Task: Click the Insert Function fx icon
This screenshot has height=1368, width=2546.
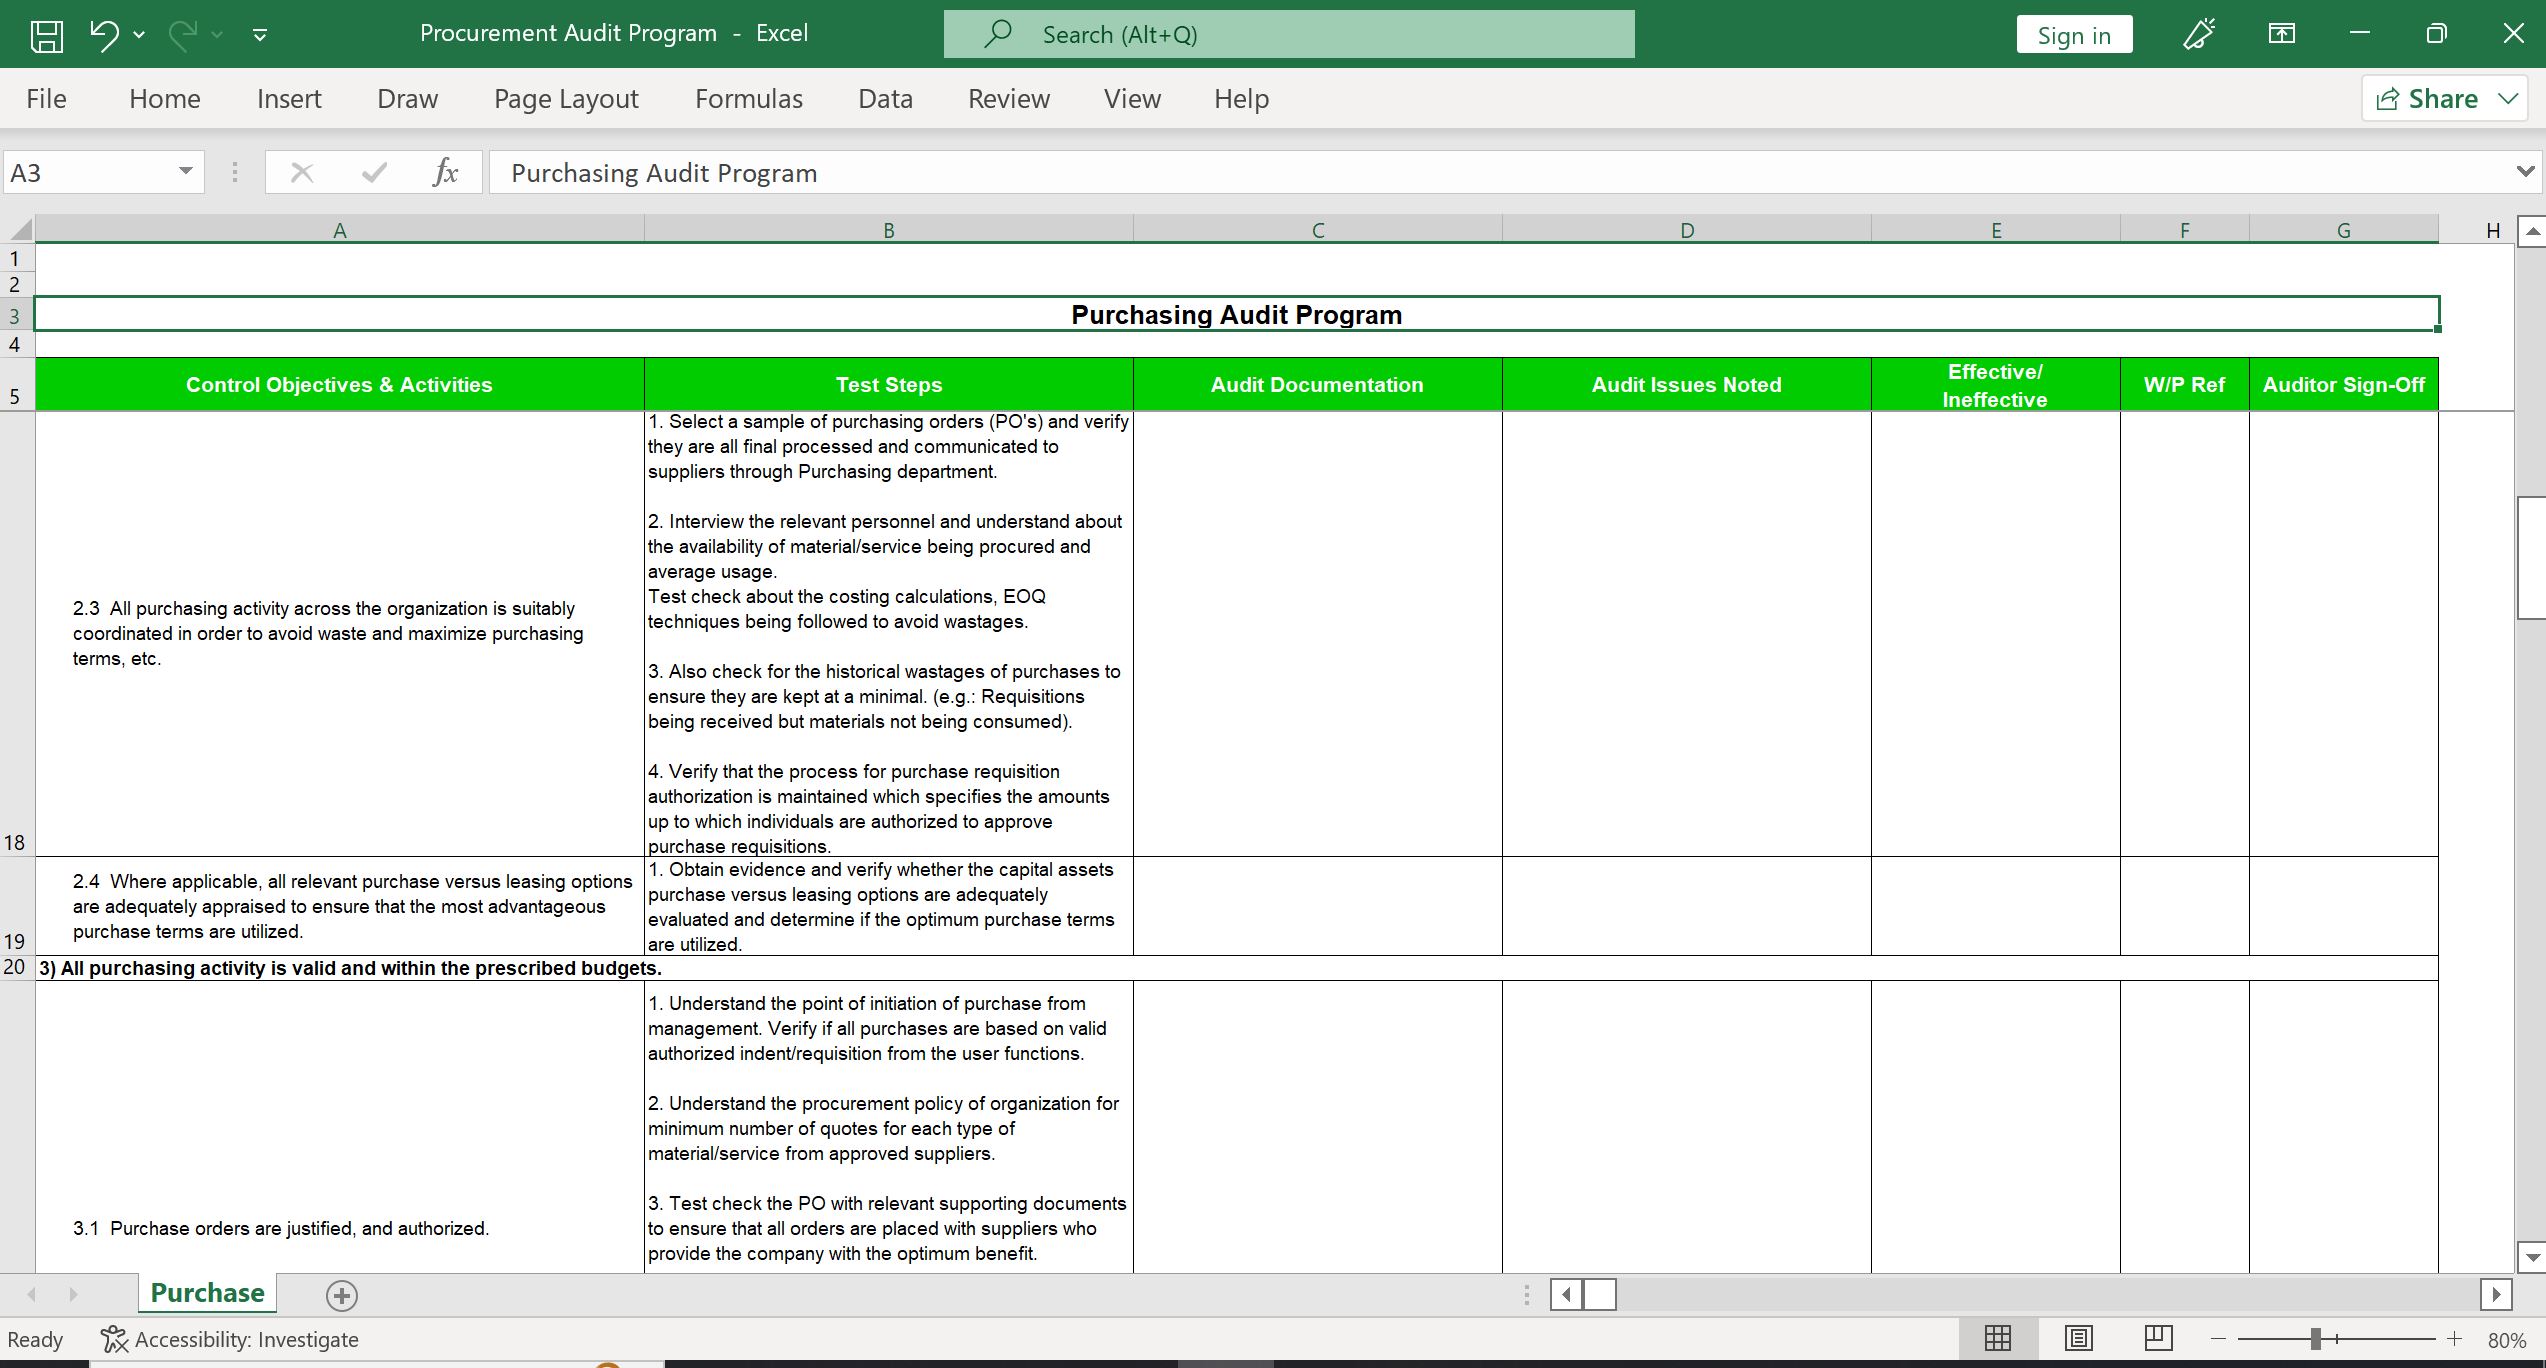Action: tap(445, 173)
